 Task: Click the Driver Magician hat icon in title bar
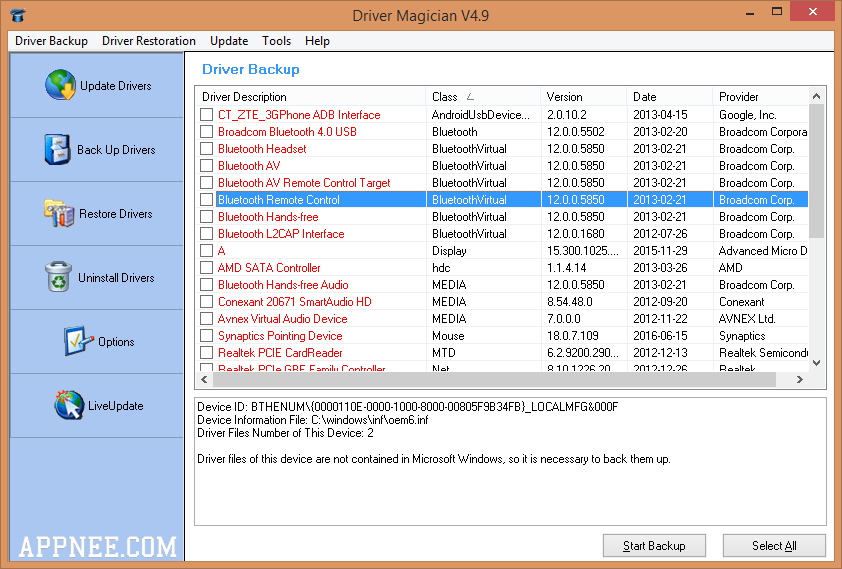18,15
